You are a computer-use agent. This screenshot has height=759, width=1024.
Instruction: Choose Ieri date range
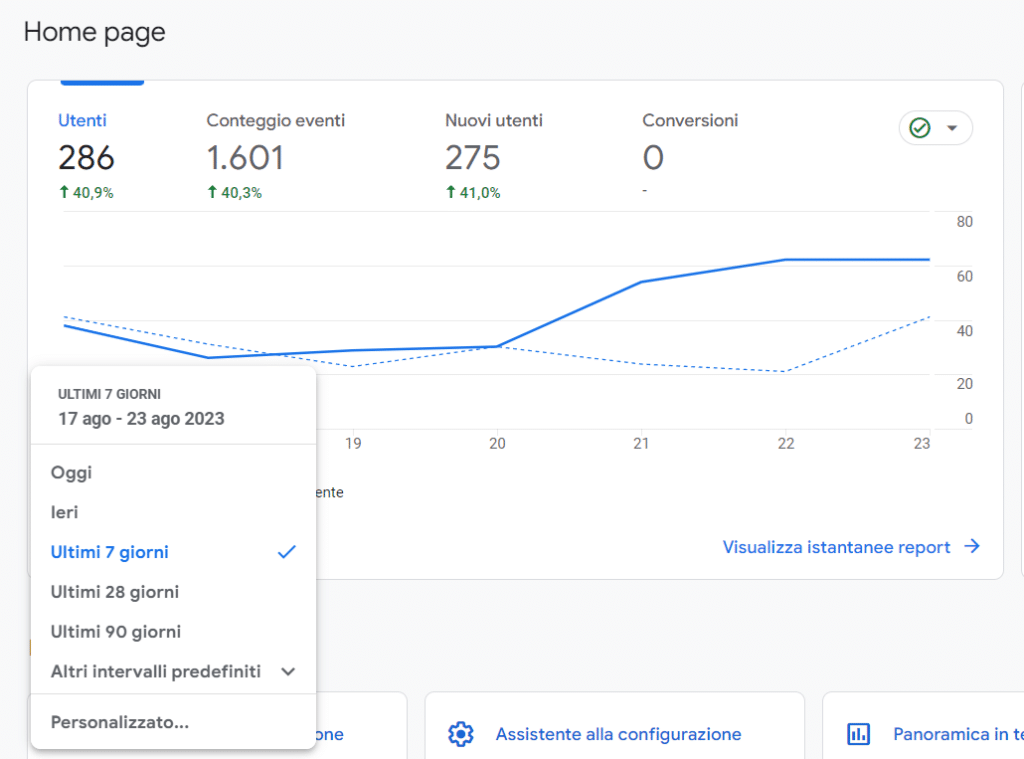point(173,512)
